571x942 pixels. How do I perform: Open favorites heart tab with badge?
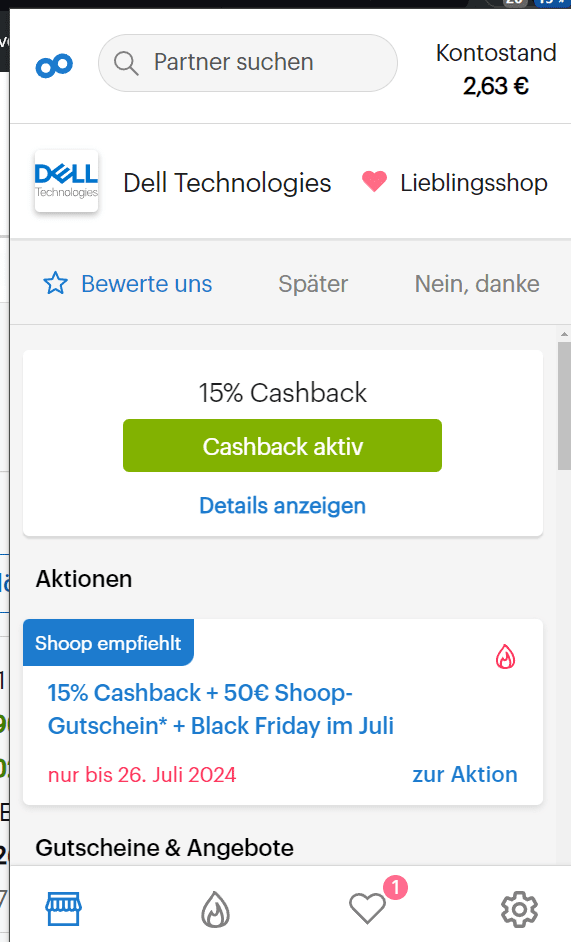(368, 908)
